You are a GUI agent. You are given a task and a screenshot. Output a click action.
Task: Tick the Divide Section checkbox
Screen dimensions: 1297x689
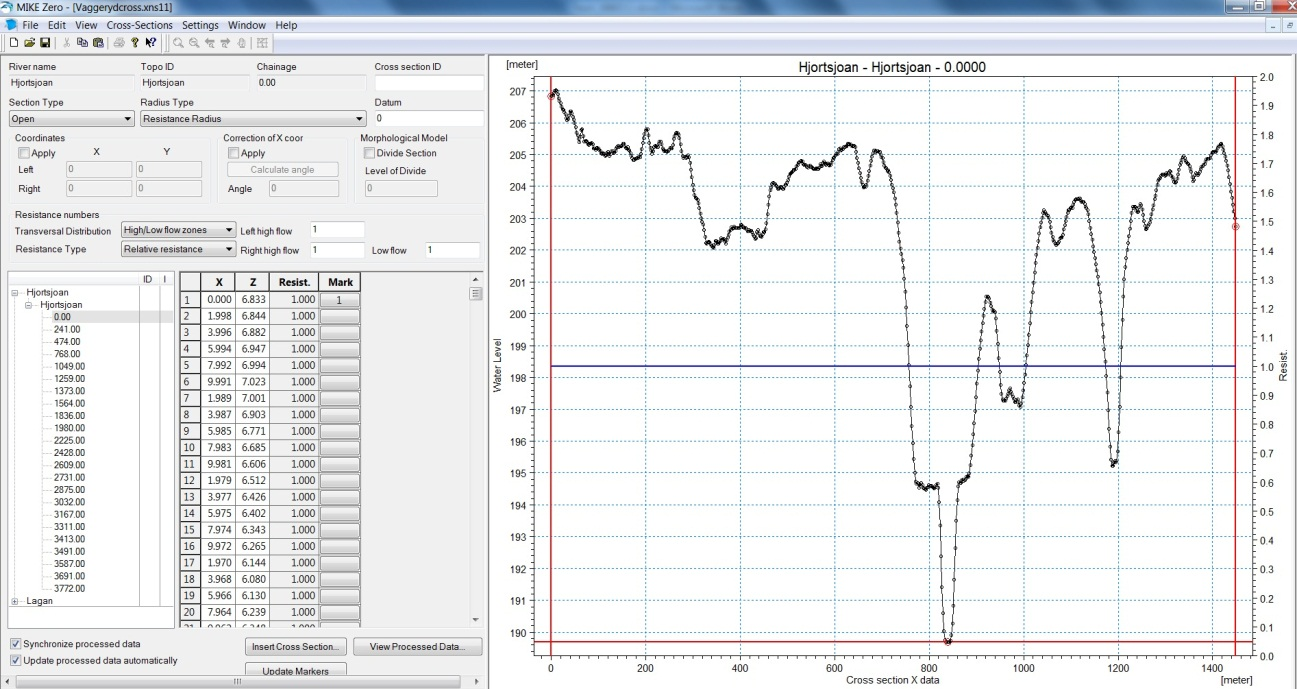(x=370, y=154)
